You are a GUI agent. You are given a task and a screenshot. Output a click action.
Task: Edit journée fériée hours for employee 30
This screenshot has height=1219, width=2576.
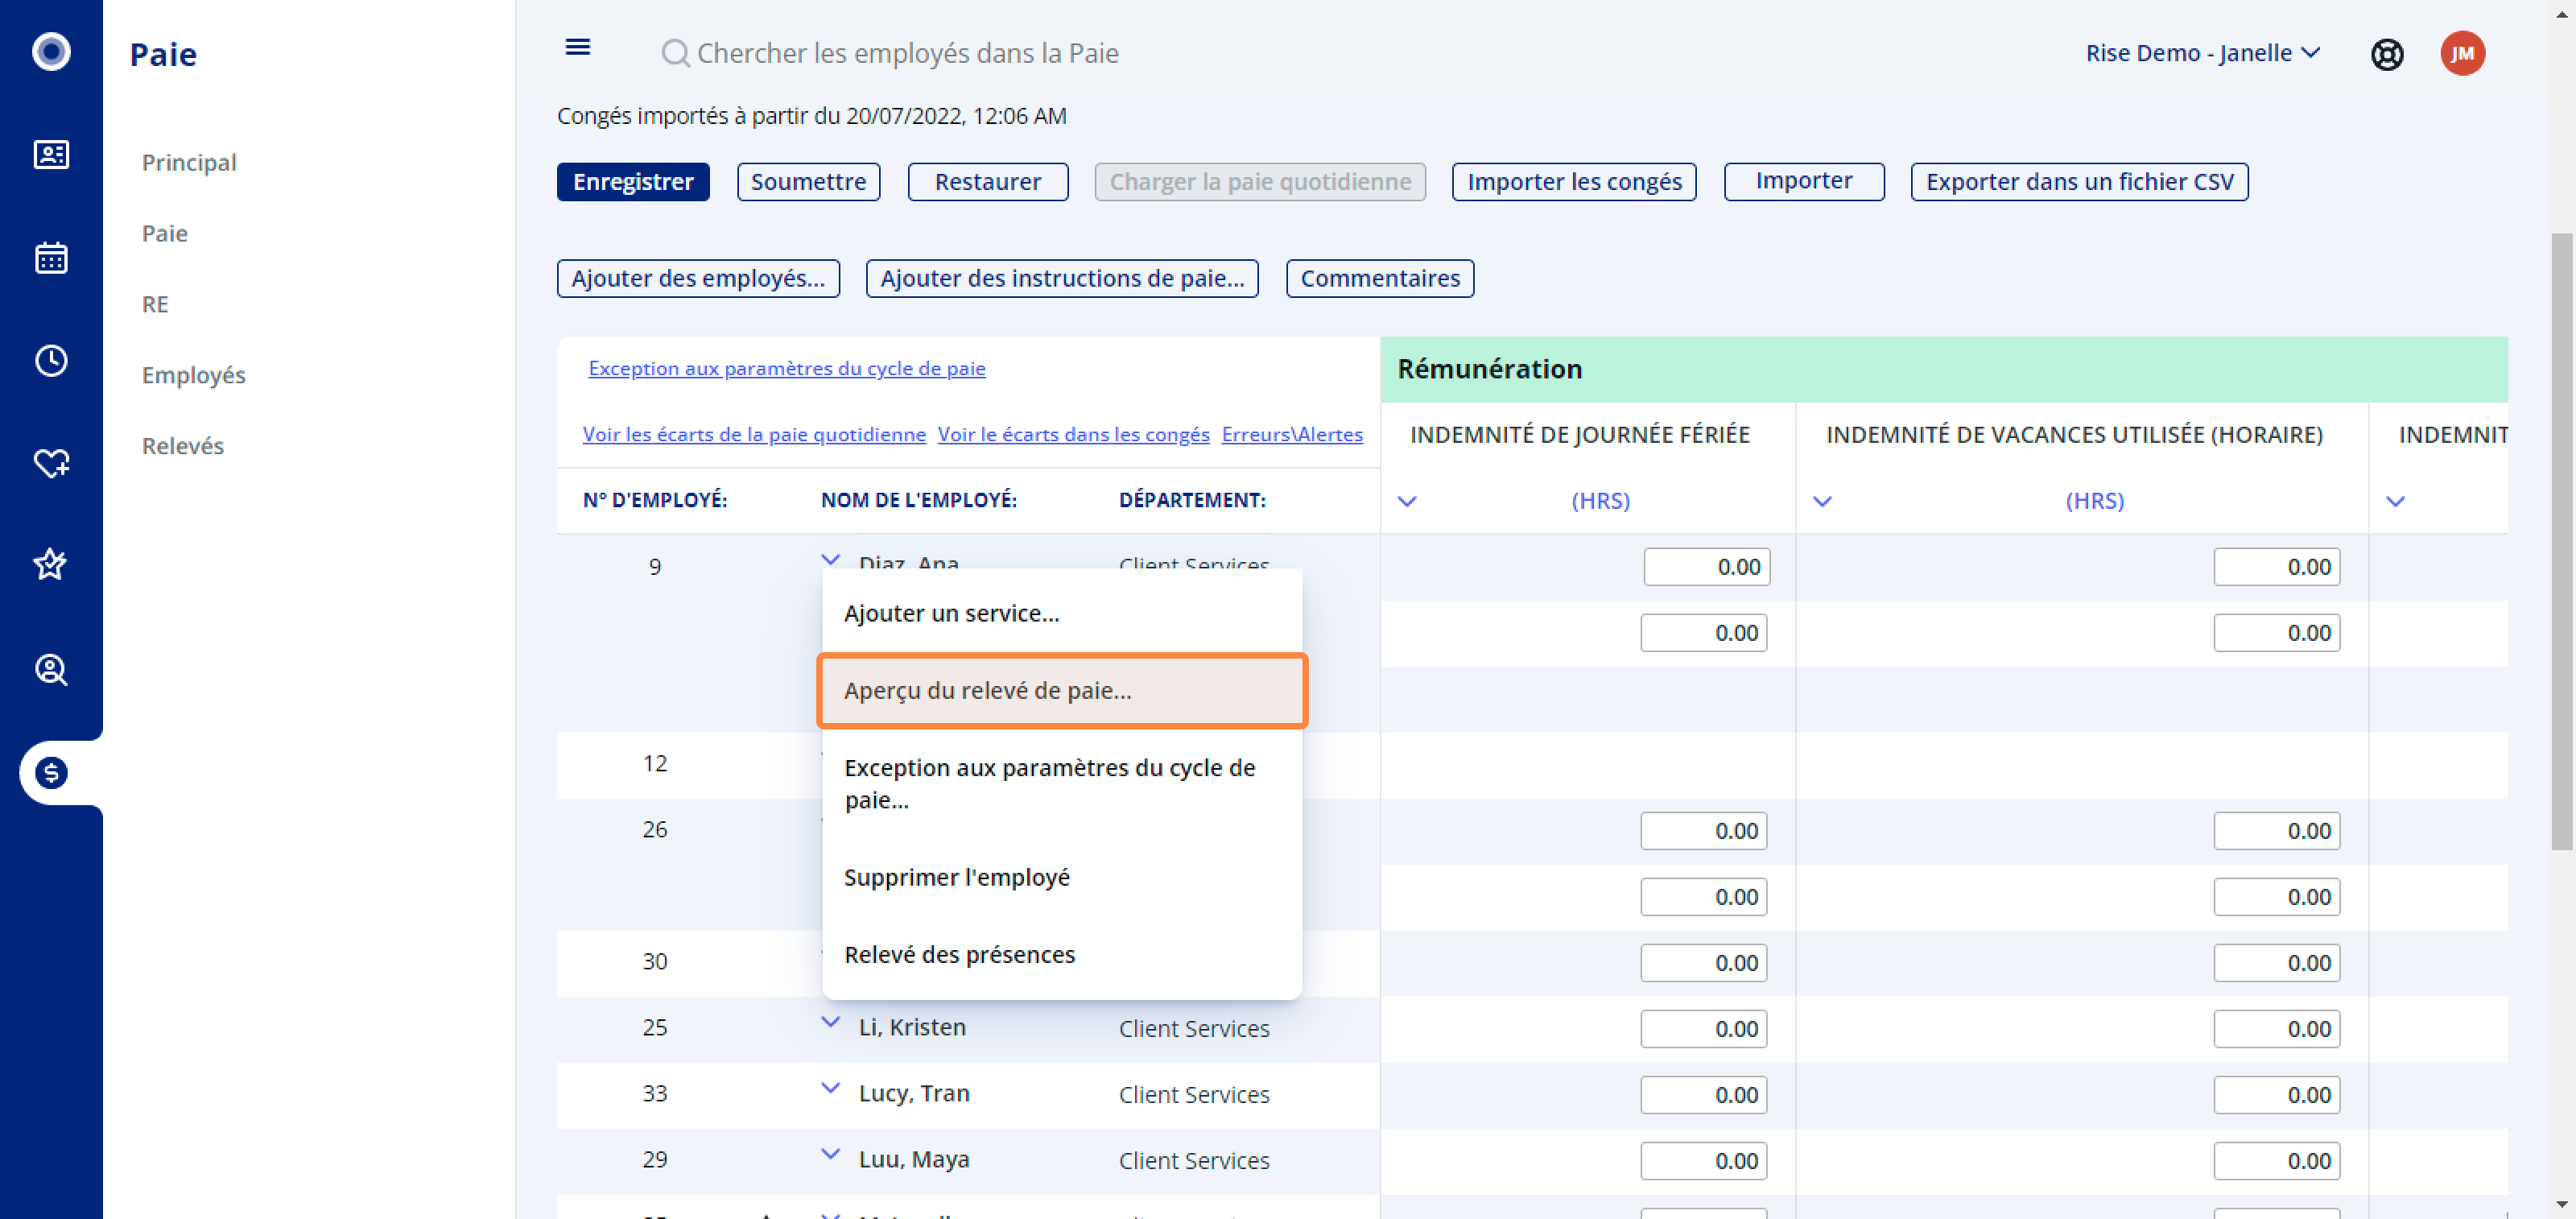[1704, 963]
